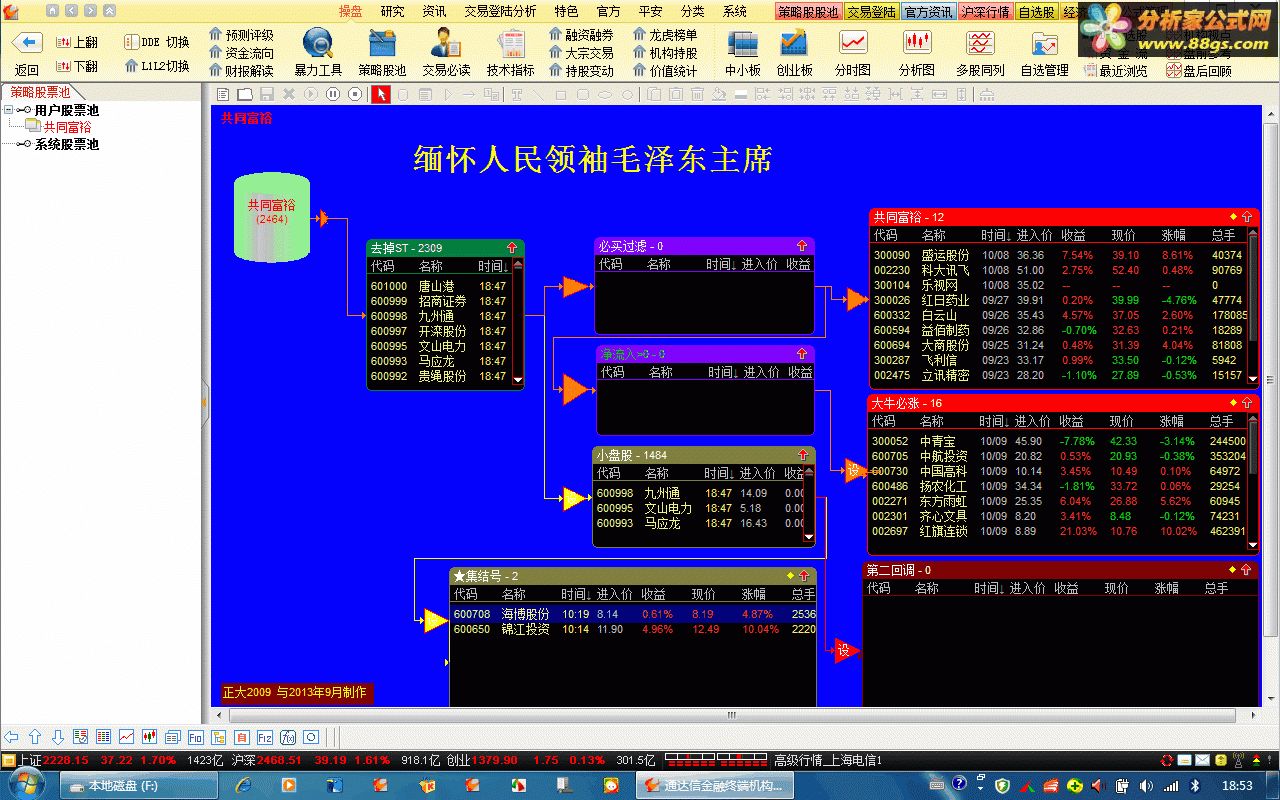Show the 分析图 candlestick chart
Image resolution: width=1280 pixels, height=800 pixels.
[x=917, y=43]
